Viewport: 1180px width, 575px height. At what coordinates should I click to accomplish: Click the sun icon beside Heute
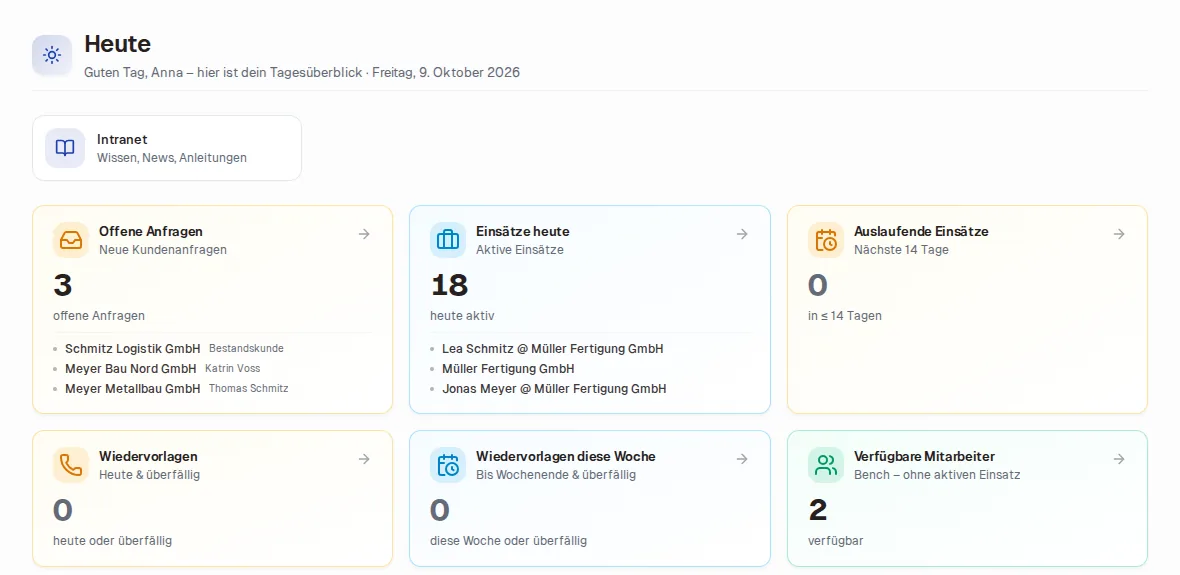pos(52,55)
